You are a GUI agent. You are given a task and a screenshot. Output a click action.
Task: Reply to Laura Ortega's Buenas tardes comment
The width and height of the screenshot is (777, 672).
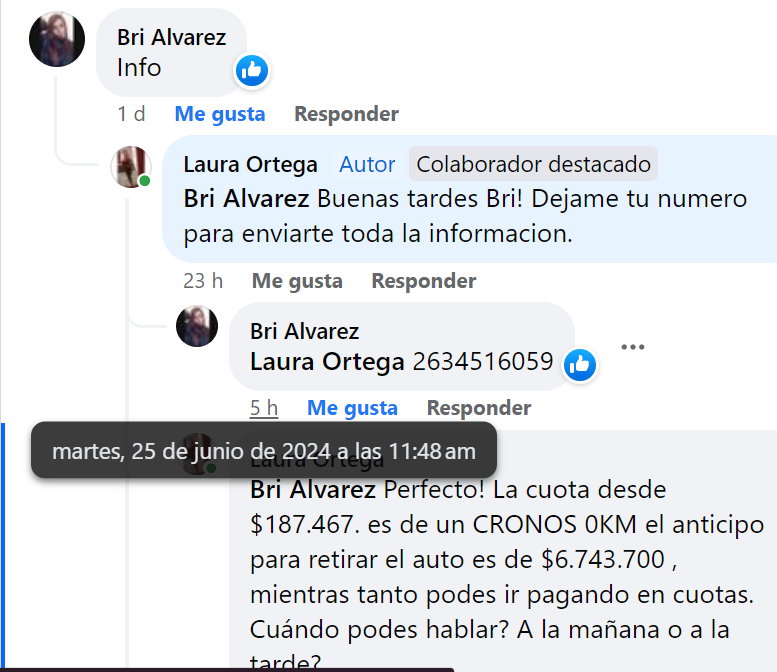pyautogui.click(x=424, y=281)
